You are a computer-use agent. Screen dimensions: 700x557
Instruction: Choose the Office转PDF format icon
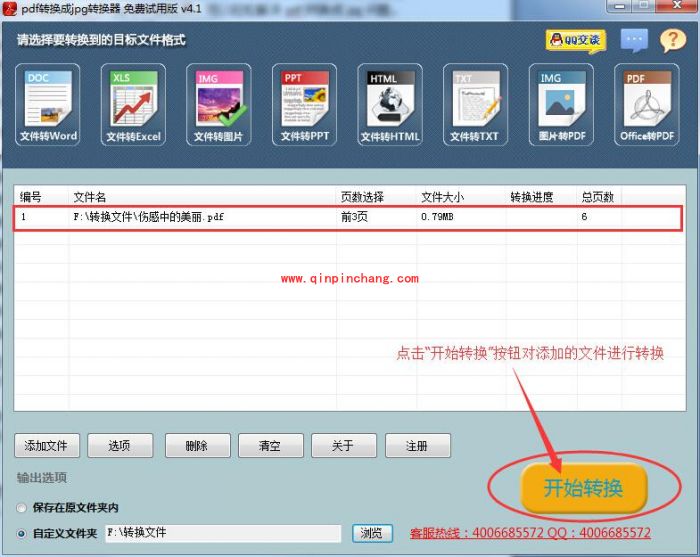pos(647,104)
